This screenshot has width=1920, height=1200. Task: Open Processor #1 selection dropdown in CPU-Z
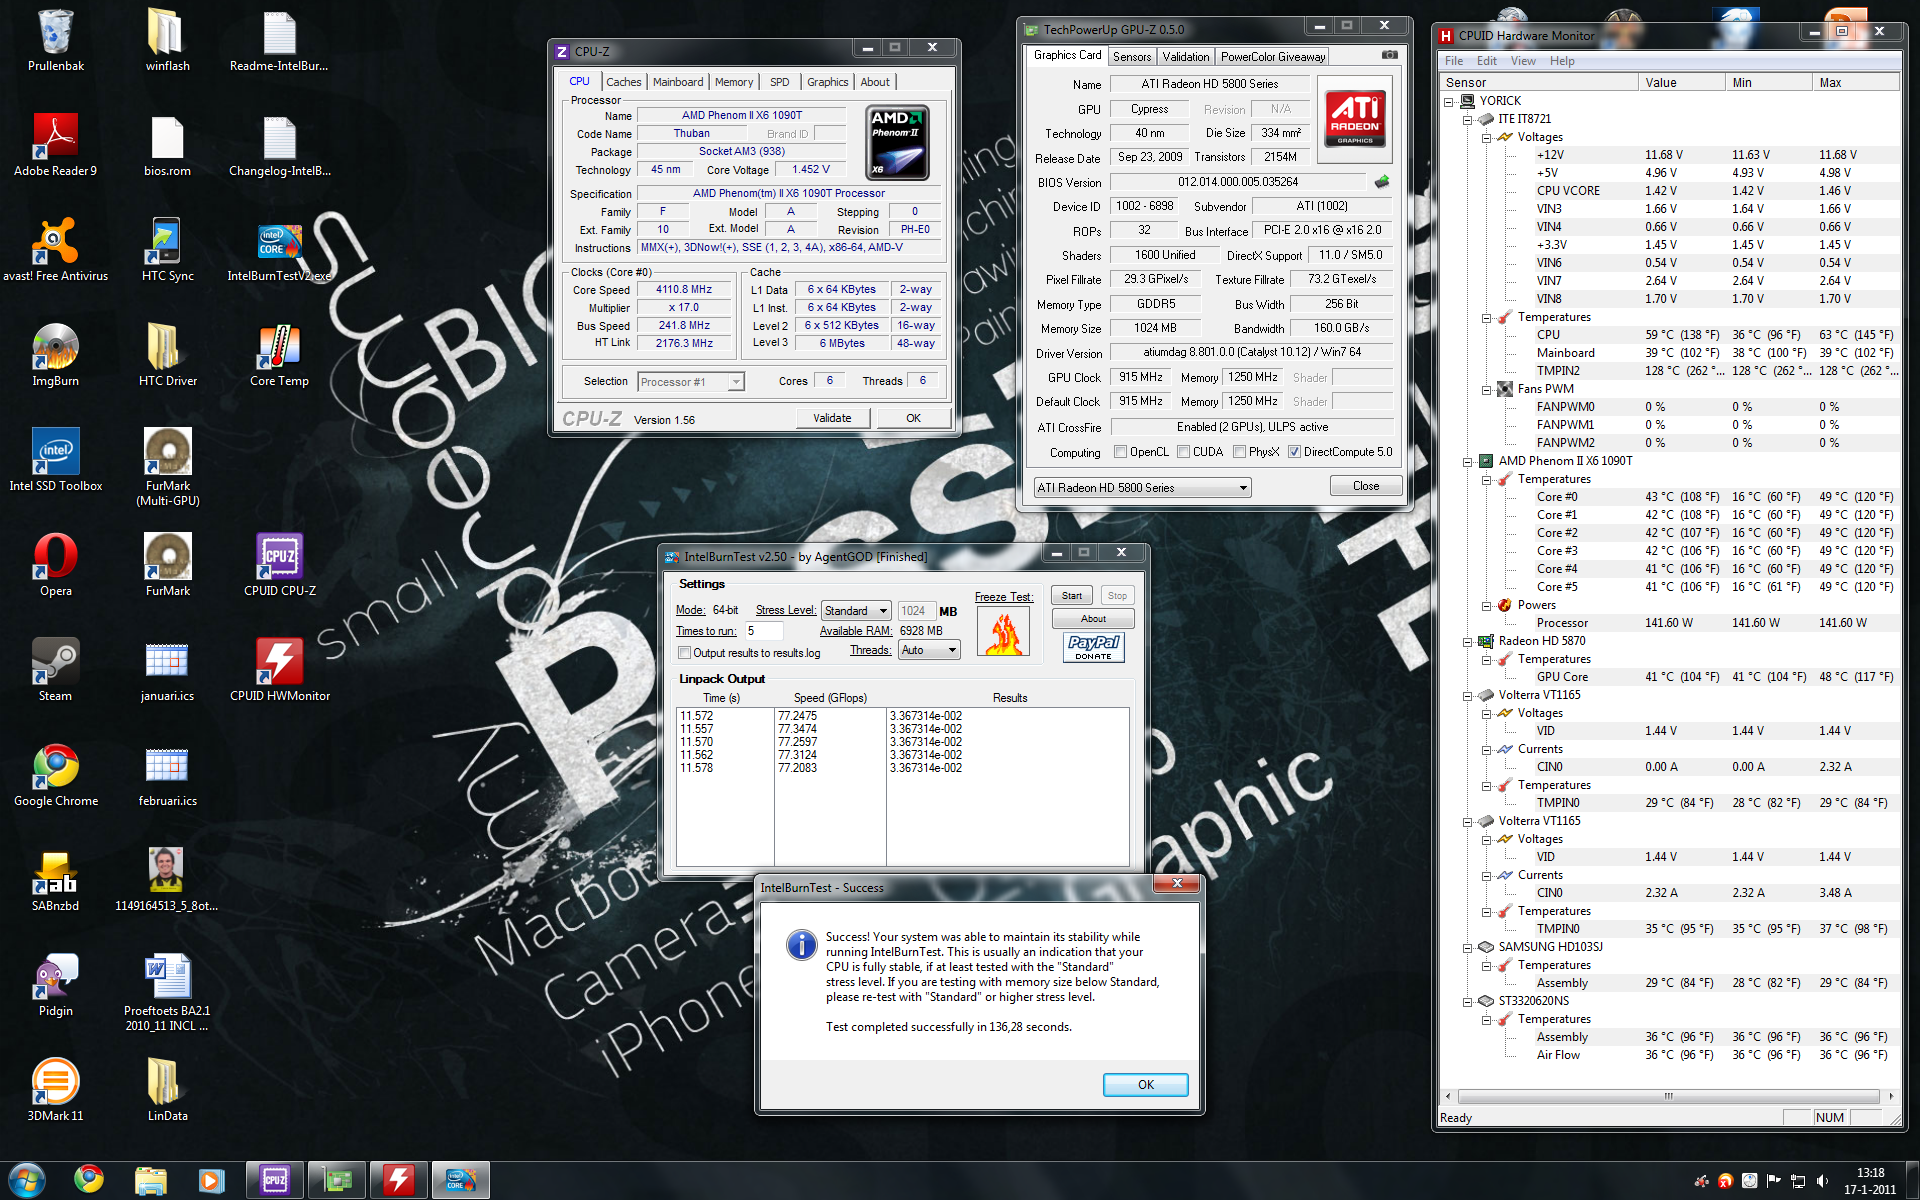[x=691, y=382]
